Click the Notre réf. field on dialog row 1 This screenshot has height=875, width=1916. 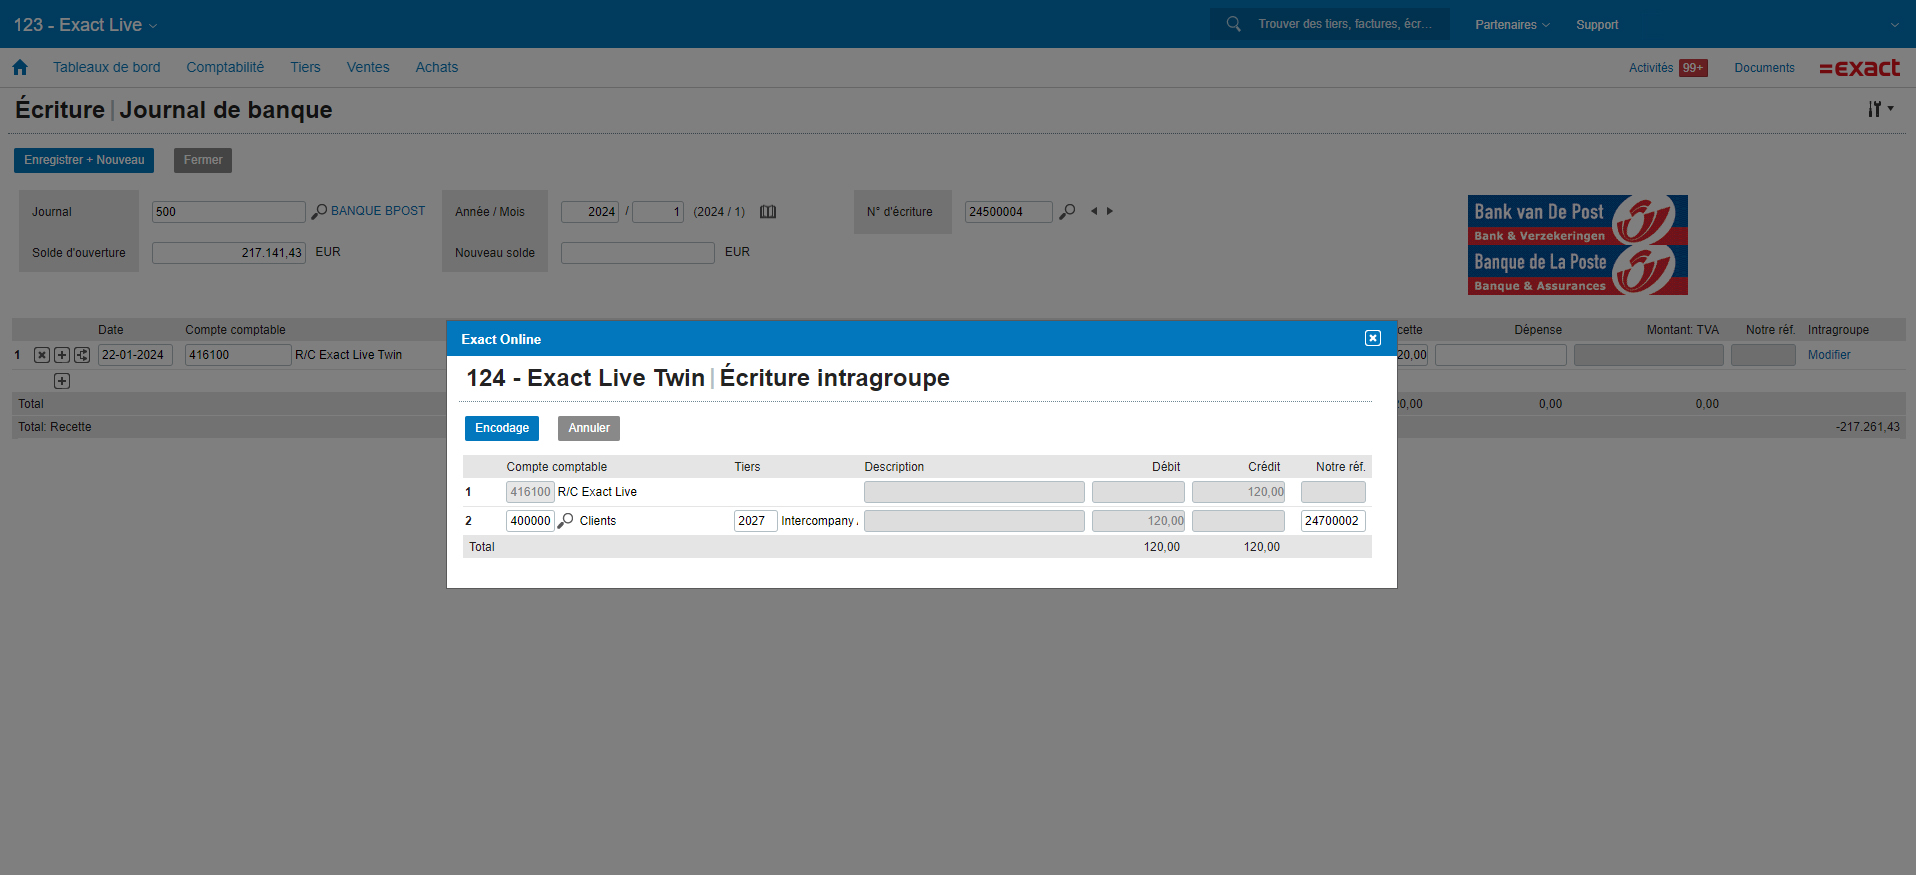coord(1333,492)
